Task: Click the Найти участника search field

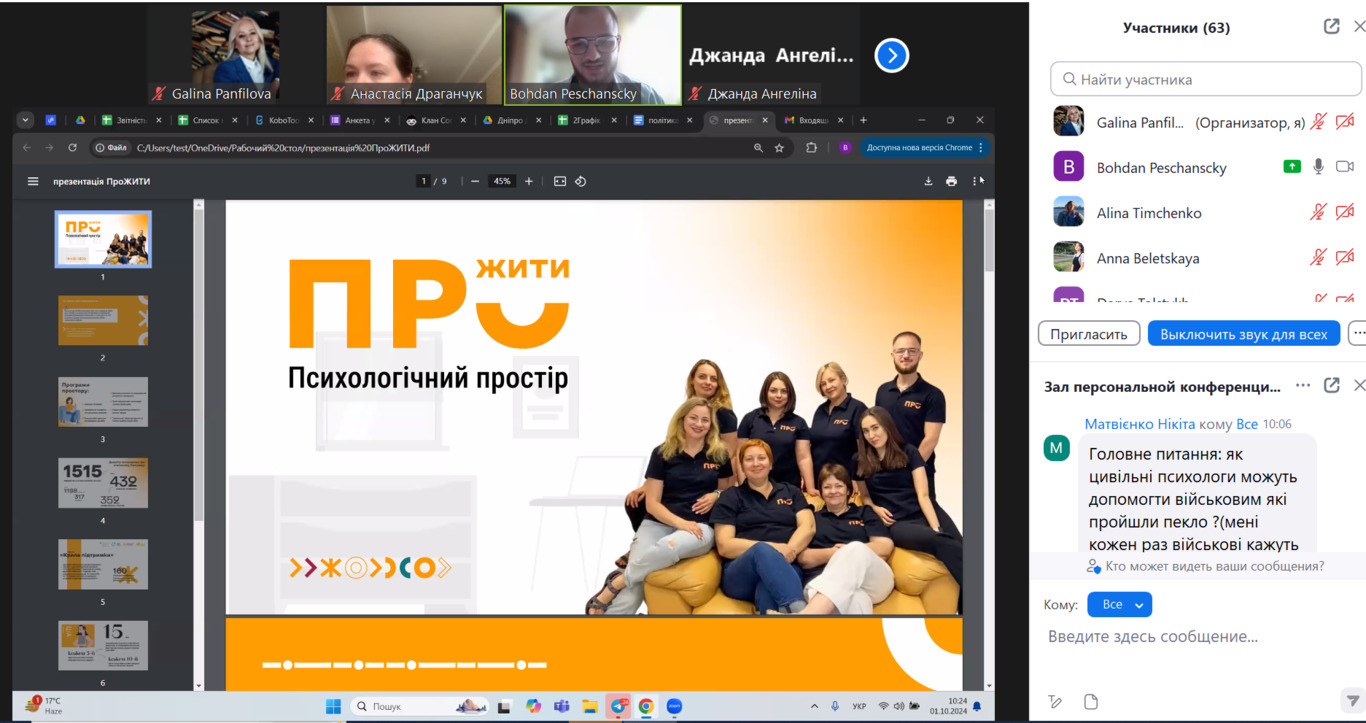Action: point(1206,79)
